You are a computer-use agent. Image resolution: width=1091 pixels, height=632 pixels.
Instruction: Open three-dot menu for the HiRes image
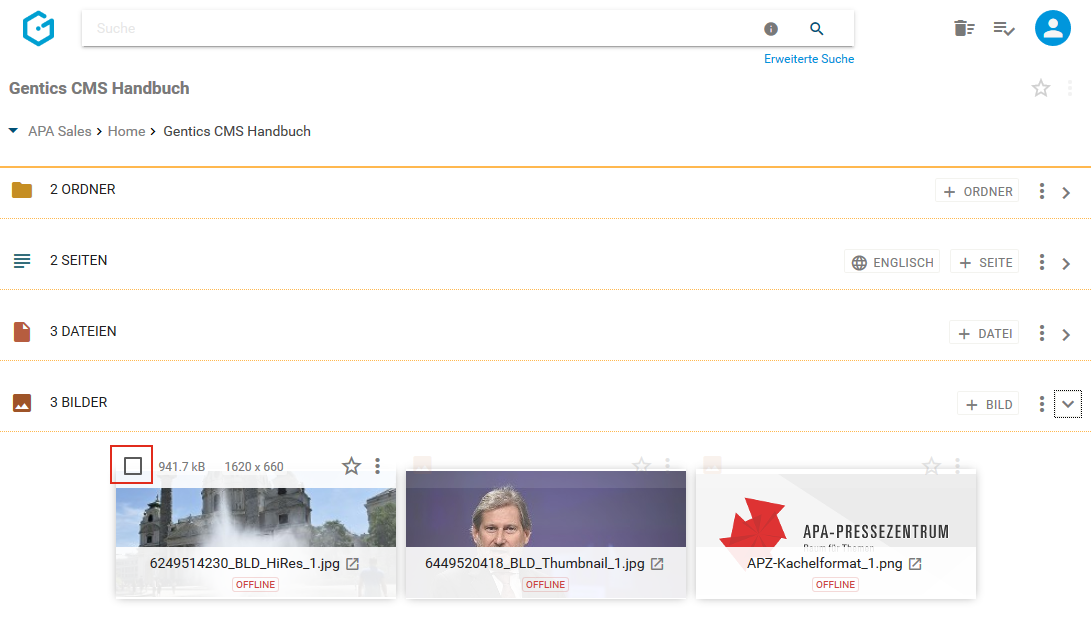click(x=378, y=466)
